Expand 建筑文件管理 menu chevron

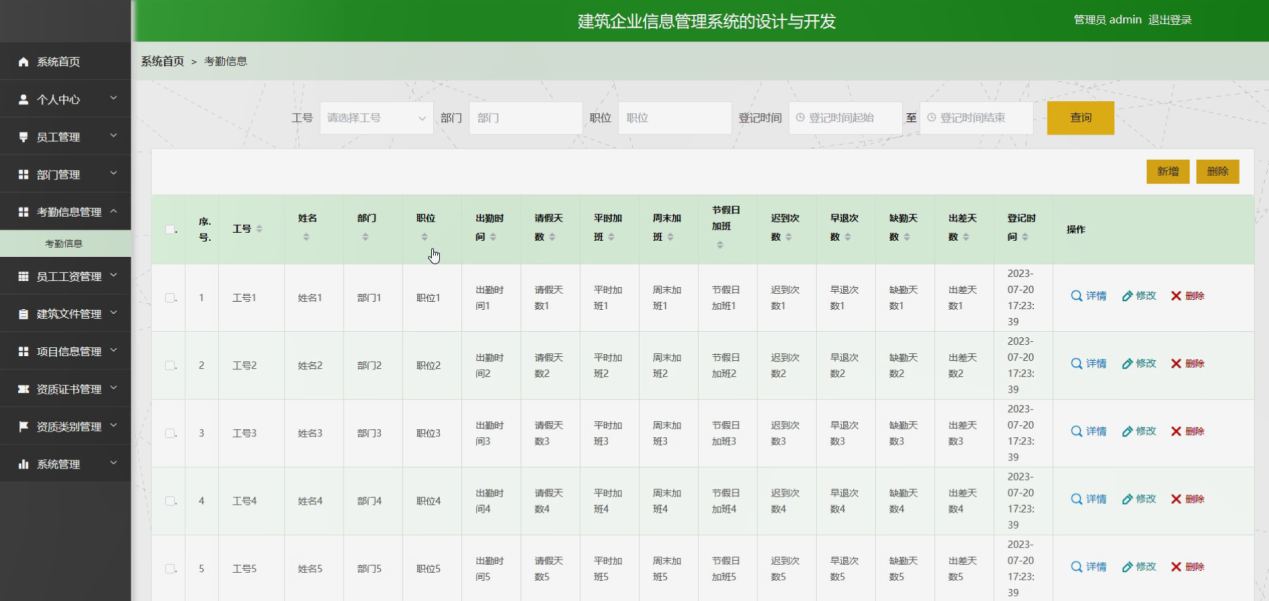pyautogui.click(x=114, y=313)
